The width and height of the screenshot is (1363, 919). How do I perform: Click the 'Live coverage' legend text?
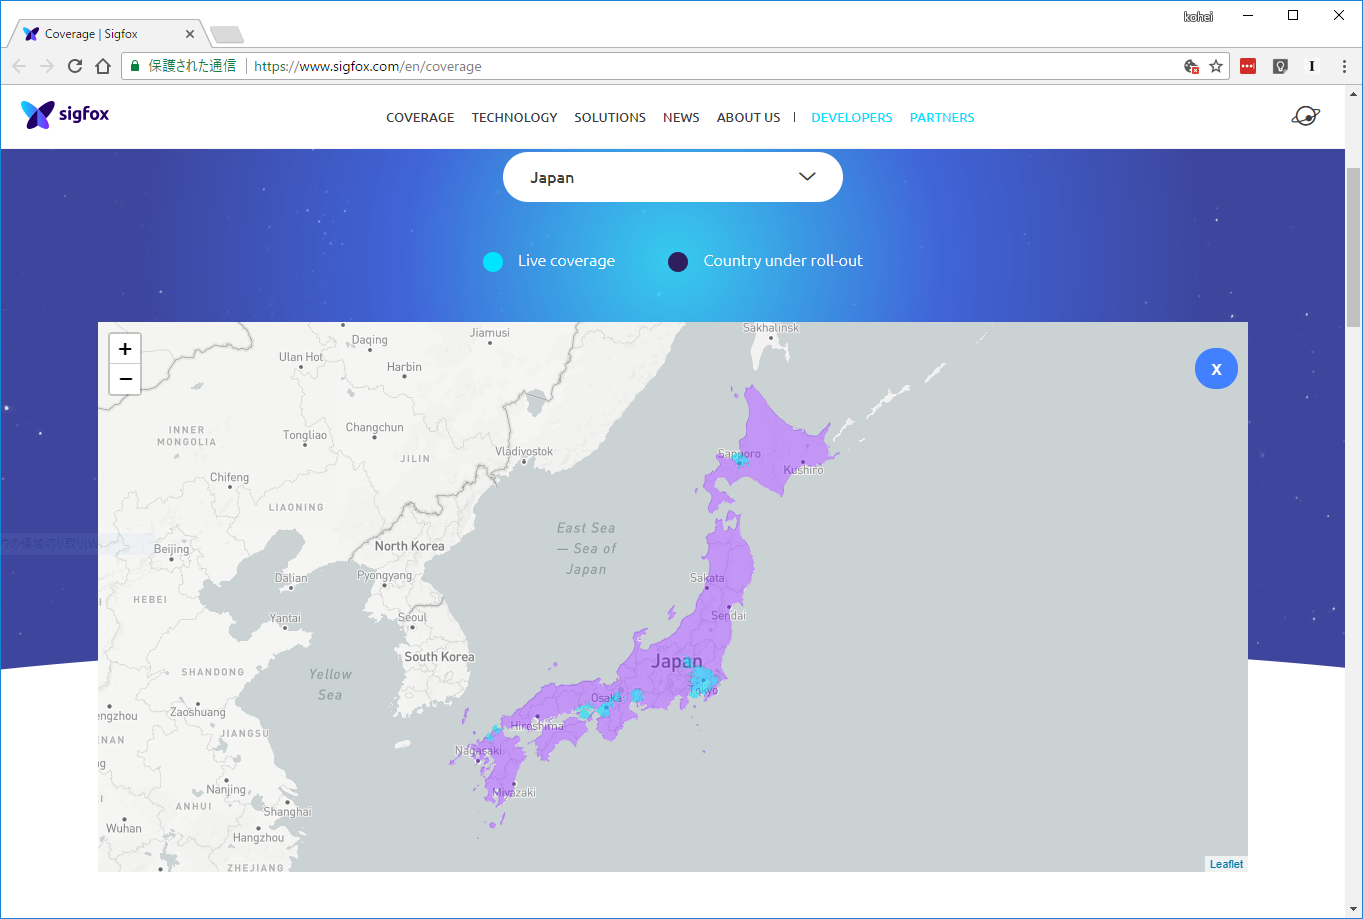tap(566, 261)
